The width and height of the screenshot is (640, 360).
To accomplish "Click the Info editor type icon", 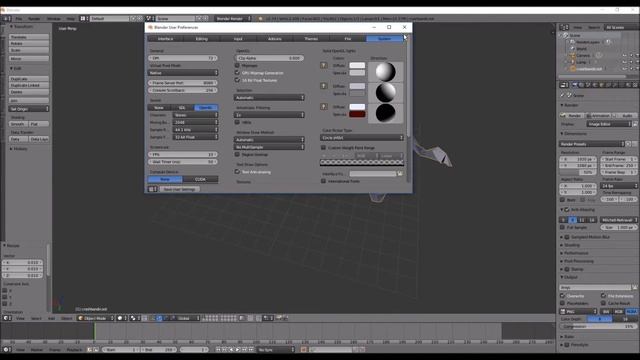I will [x=7, y=18].
